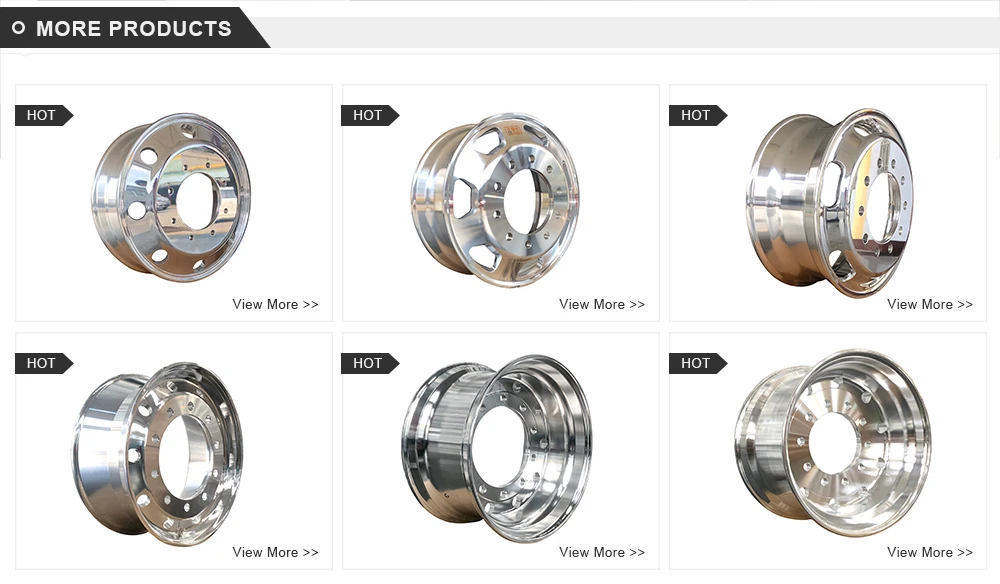The width and height of the screenshot is (1000, 584).
Task: Click the HOT badge on the top-middle wheel
Action: (371, 115)
